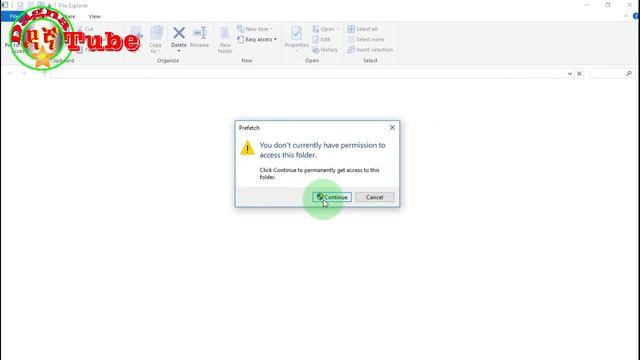Open the Delete dropdown arrow
The height and width of the screenshot is (360, 640).
(x=179, y=51)
